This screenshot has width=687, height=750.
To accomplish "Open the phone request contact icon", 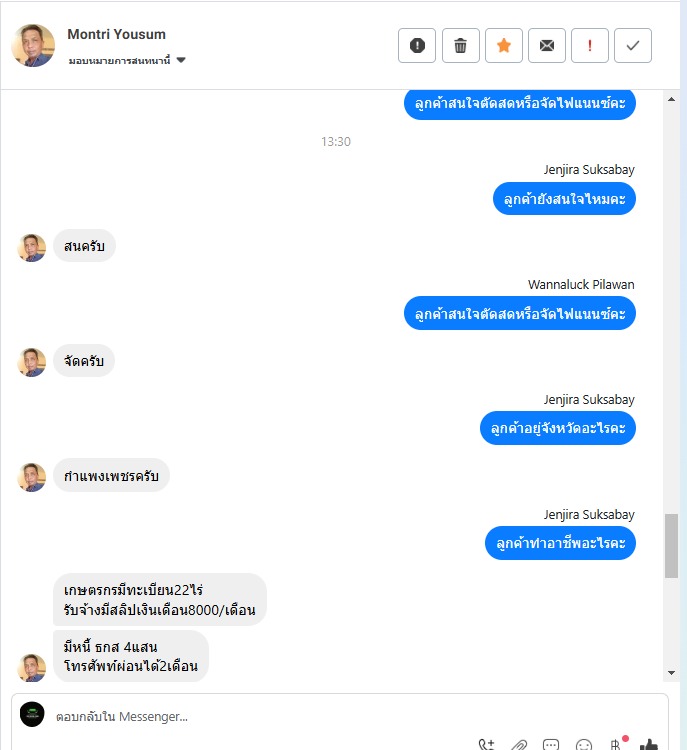I will (x=487, y=745).
